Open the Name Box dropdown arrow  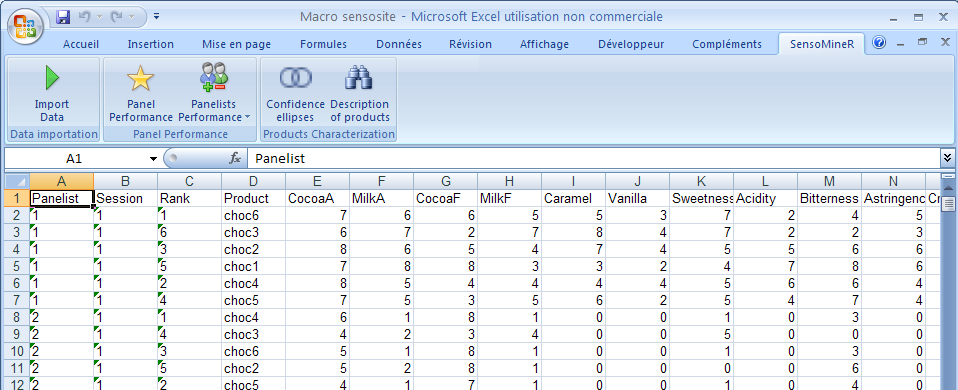[x=153, y=159]
